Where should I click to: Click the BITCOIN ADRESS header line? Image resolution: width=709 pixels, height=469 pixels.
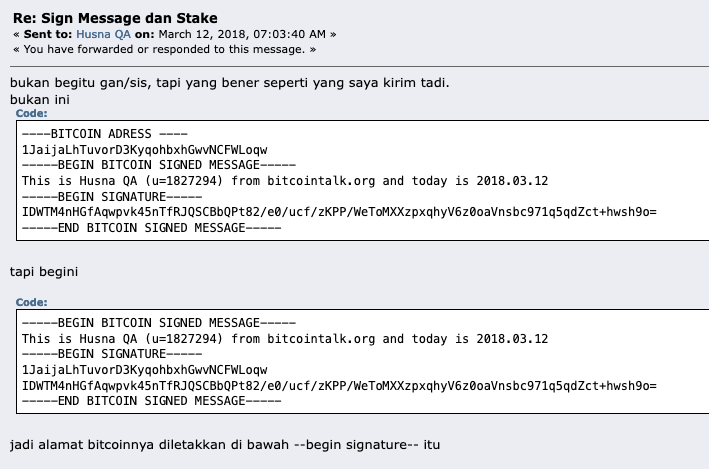(104, 134)
